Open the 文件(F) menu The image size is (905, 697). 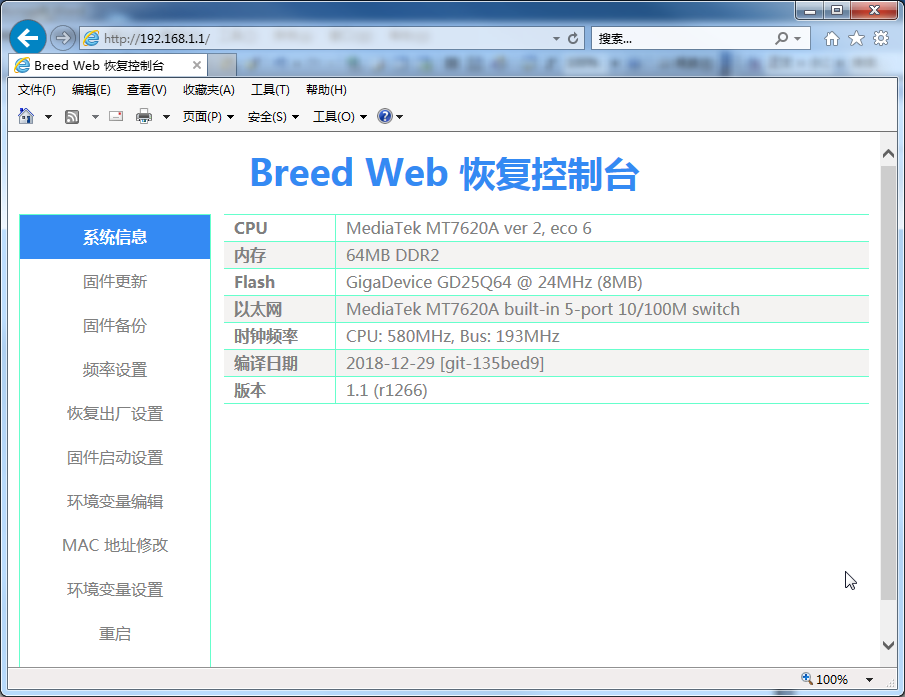(36, 90)
